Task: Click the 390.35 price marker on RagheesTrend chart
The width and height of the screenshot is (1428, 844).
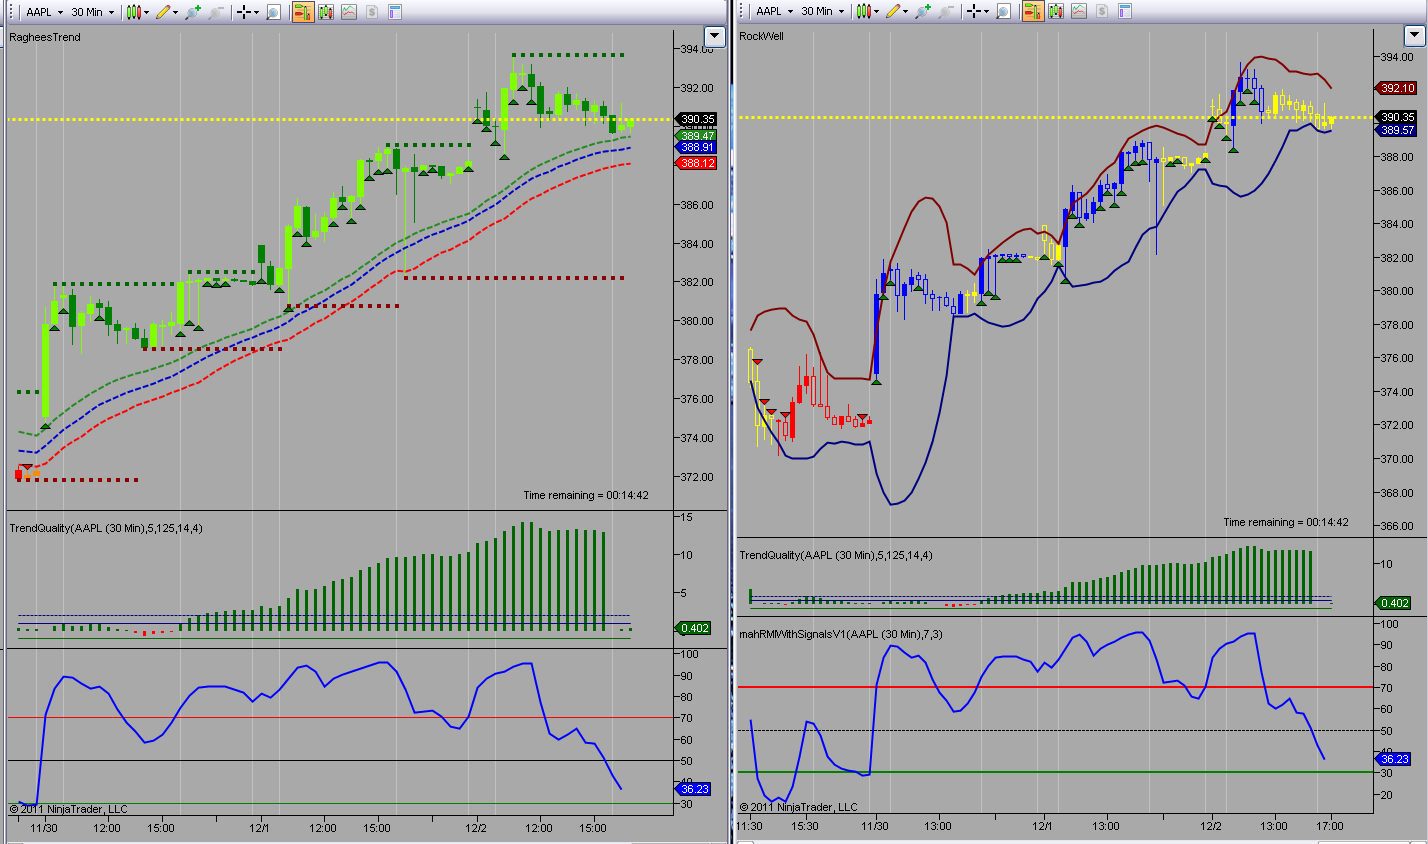Action: coord(697,119)
